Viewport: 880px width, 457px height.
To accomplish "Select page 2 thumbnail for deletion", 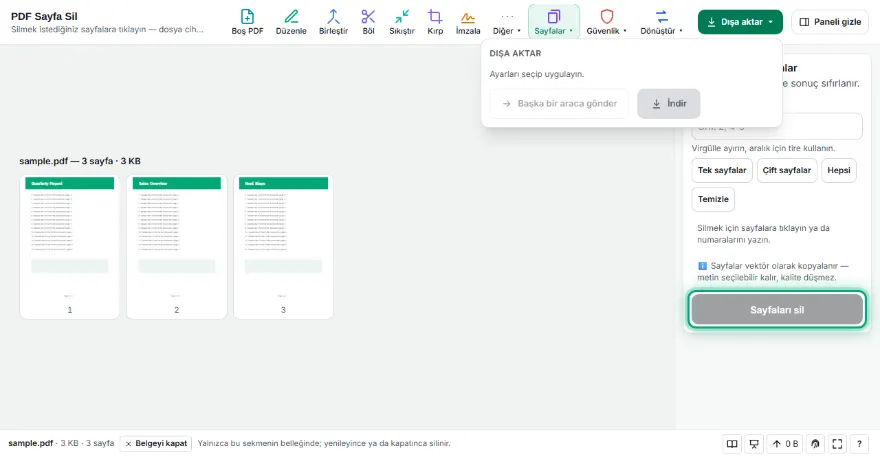I will point(177,247).
